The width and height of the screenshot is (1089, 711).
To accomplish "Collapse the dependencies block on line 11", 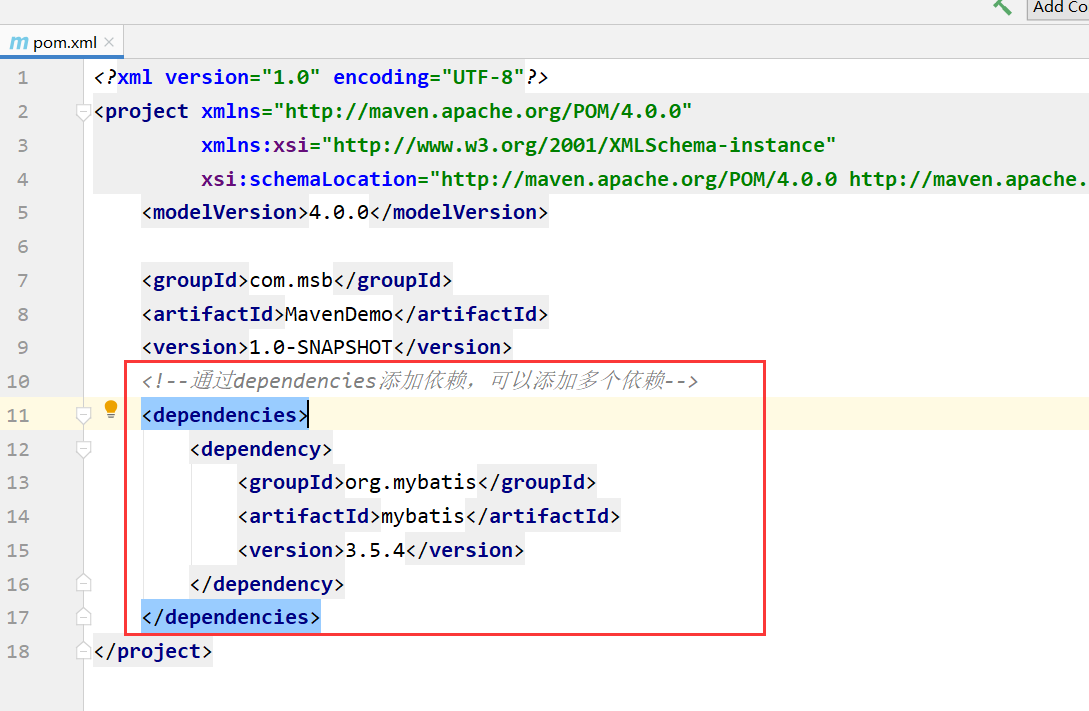I will (x=83, y=415).
